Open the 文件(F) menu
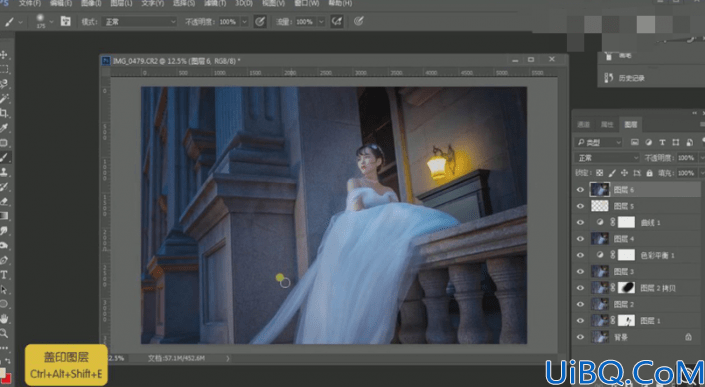This screenshot has width=705, height=387. (x=30, y=3)
